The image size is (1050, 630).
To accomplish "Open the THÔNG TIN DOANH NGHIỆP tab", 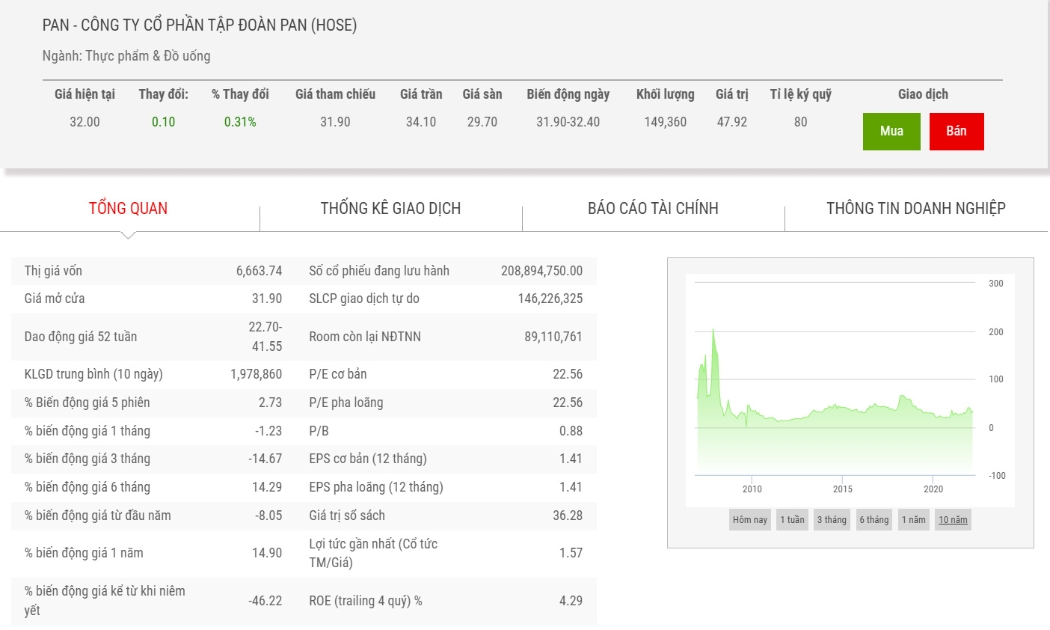I will (x=915, y=208).
